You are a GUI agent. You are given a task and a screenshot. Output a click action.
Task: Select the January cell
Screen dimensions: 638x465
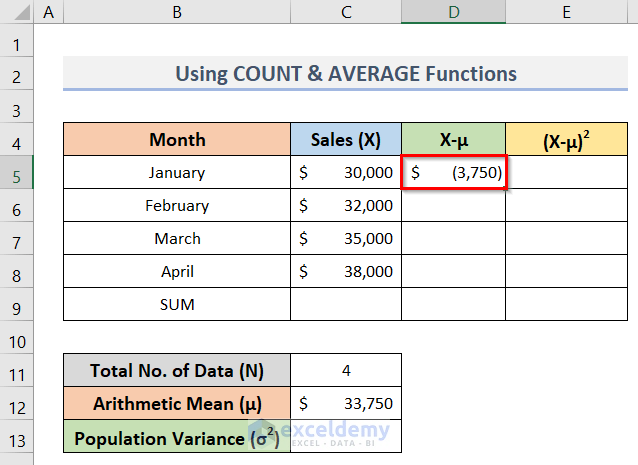177,172
